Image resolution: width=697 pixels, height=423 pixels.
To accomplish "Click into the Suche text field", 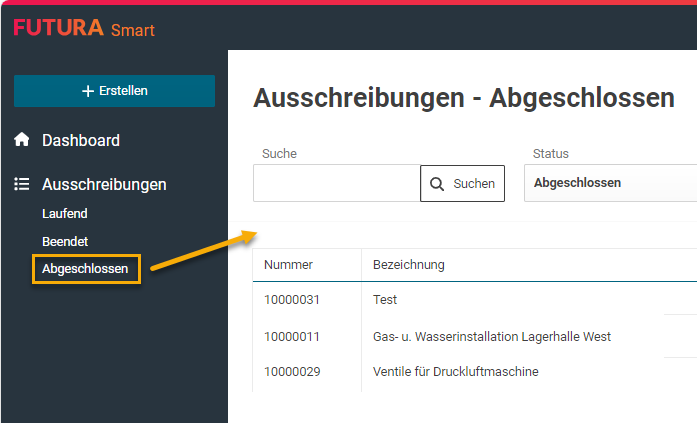I will tap(336, 183).
